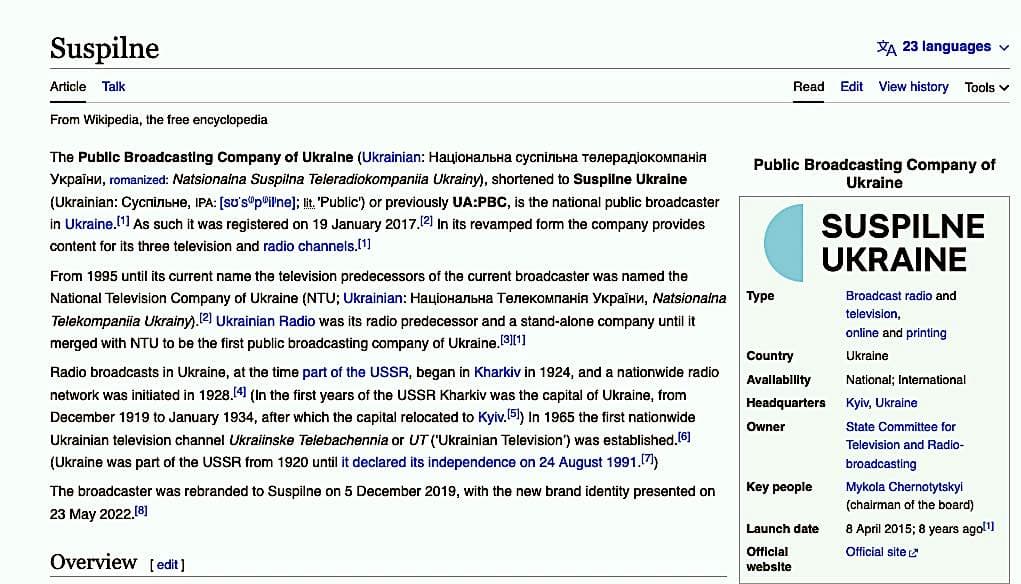Select the Article tab
Screen dimensions: 1021x584
coord(68,87)
